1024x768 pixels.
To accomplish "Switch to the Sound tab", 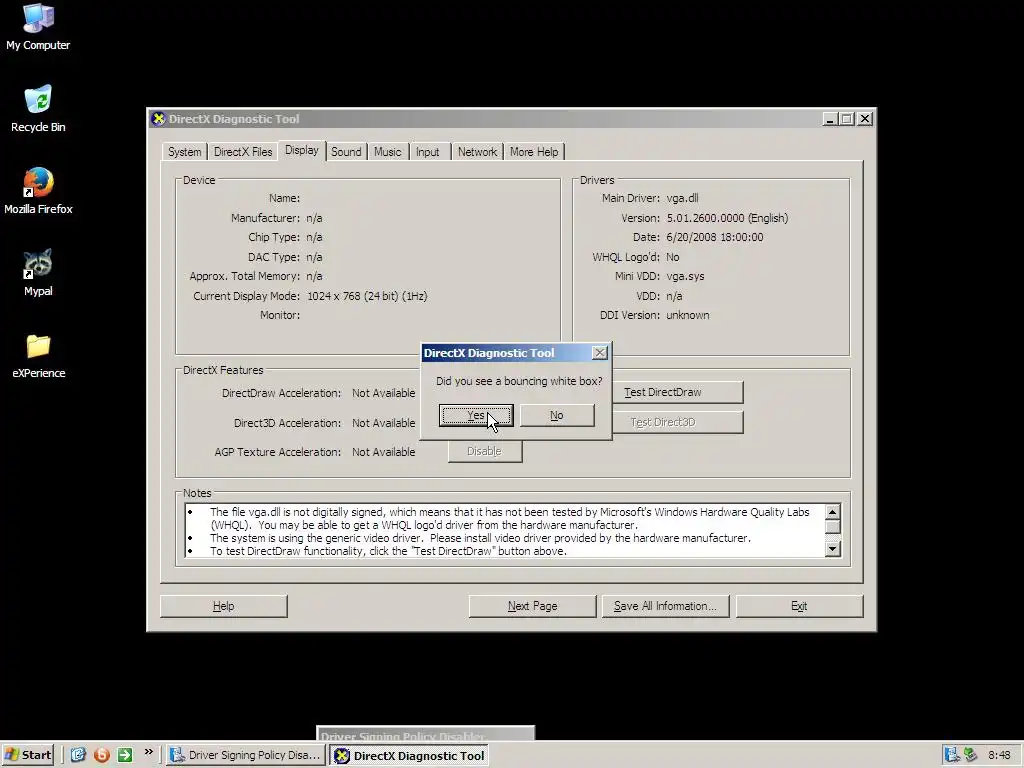I will 346,152.
